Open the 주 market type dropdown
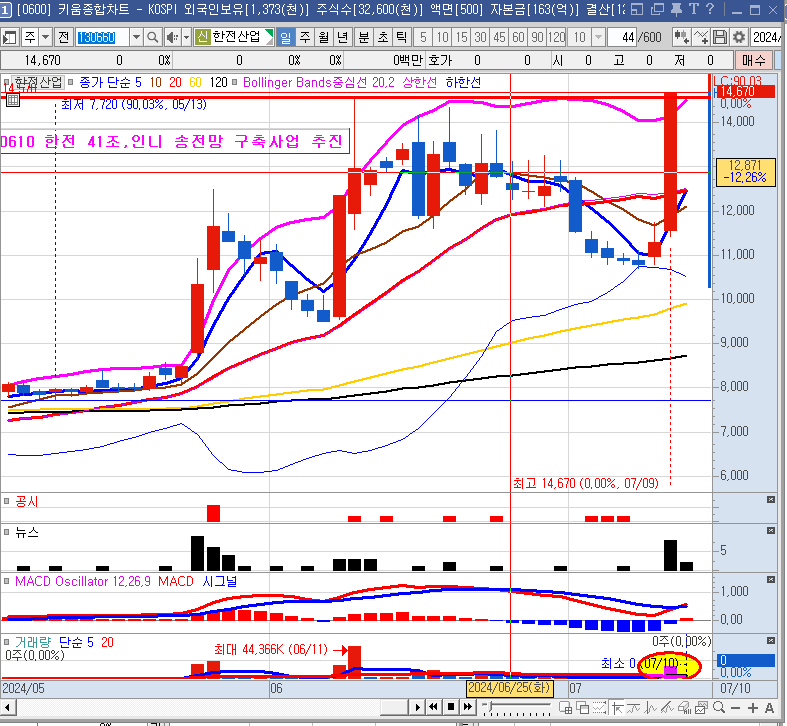 (x=46, y=37)
